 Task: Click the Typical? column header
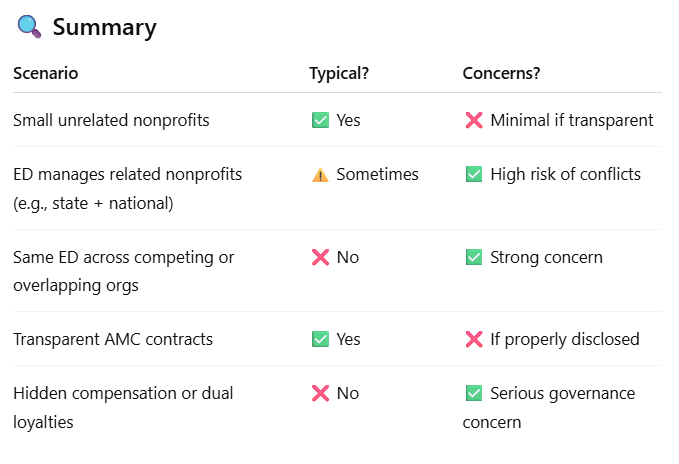tap(342, 73)
